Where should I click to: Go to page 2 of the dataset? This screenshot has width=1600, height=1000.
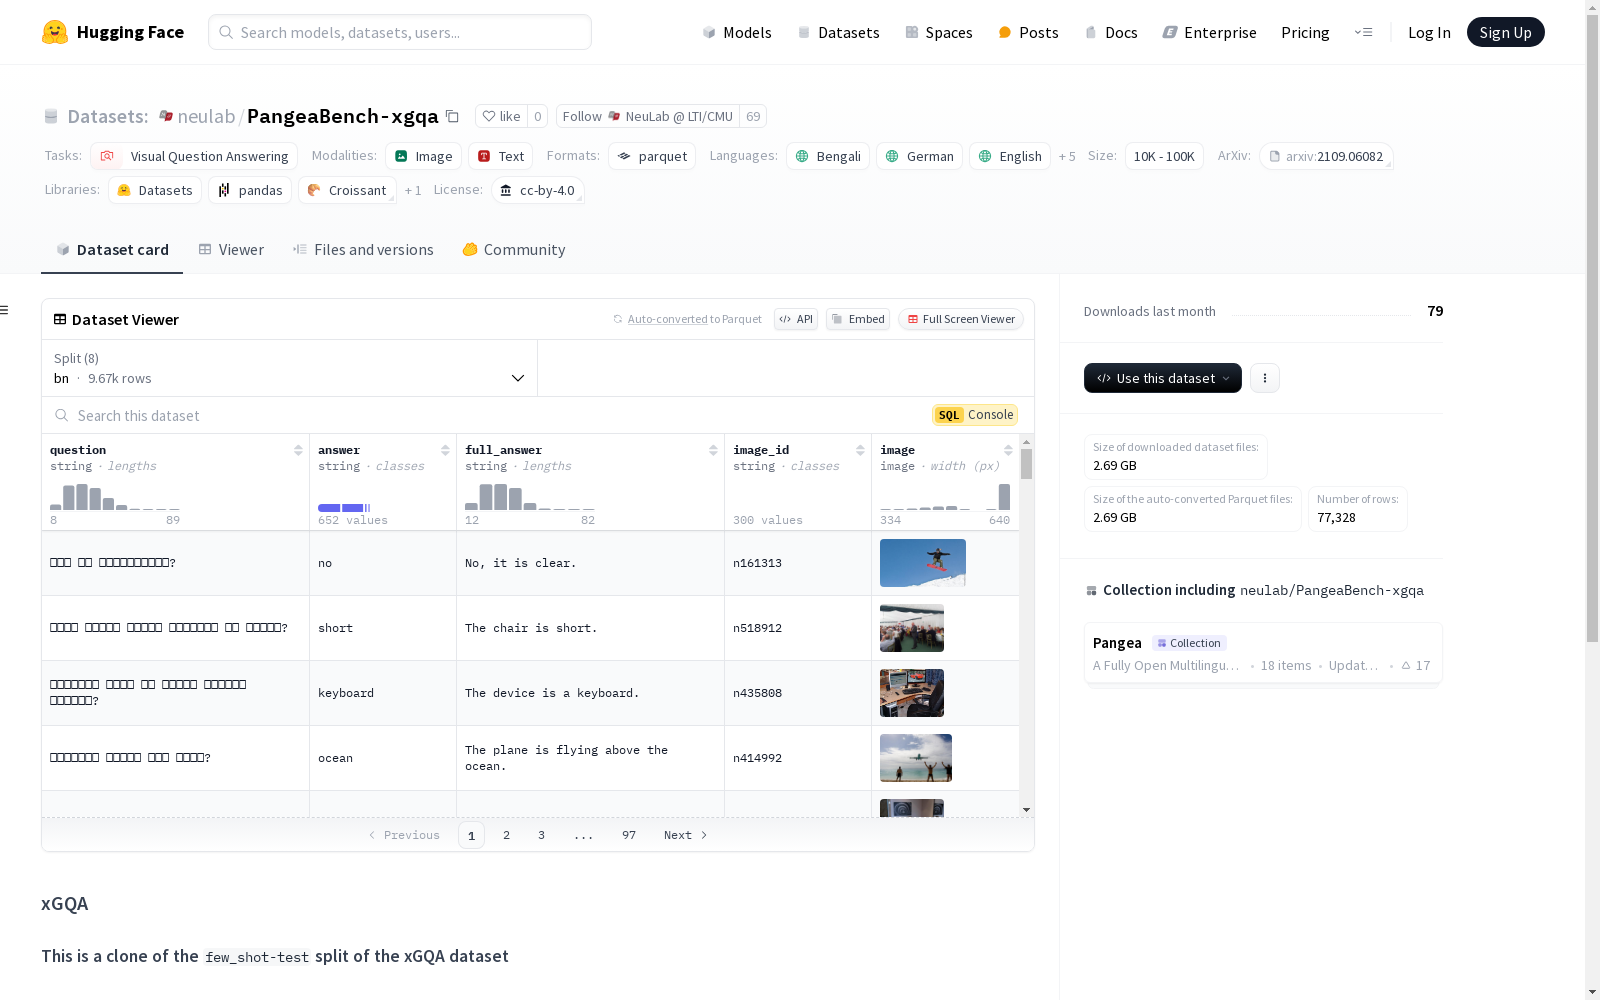click(x=507, y=835)
